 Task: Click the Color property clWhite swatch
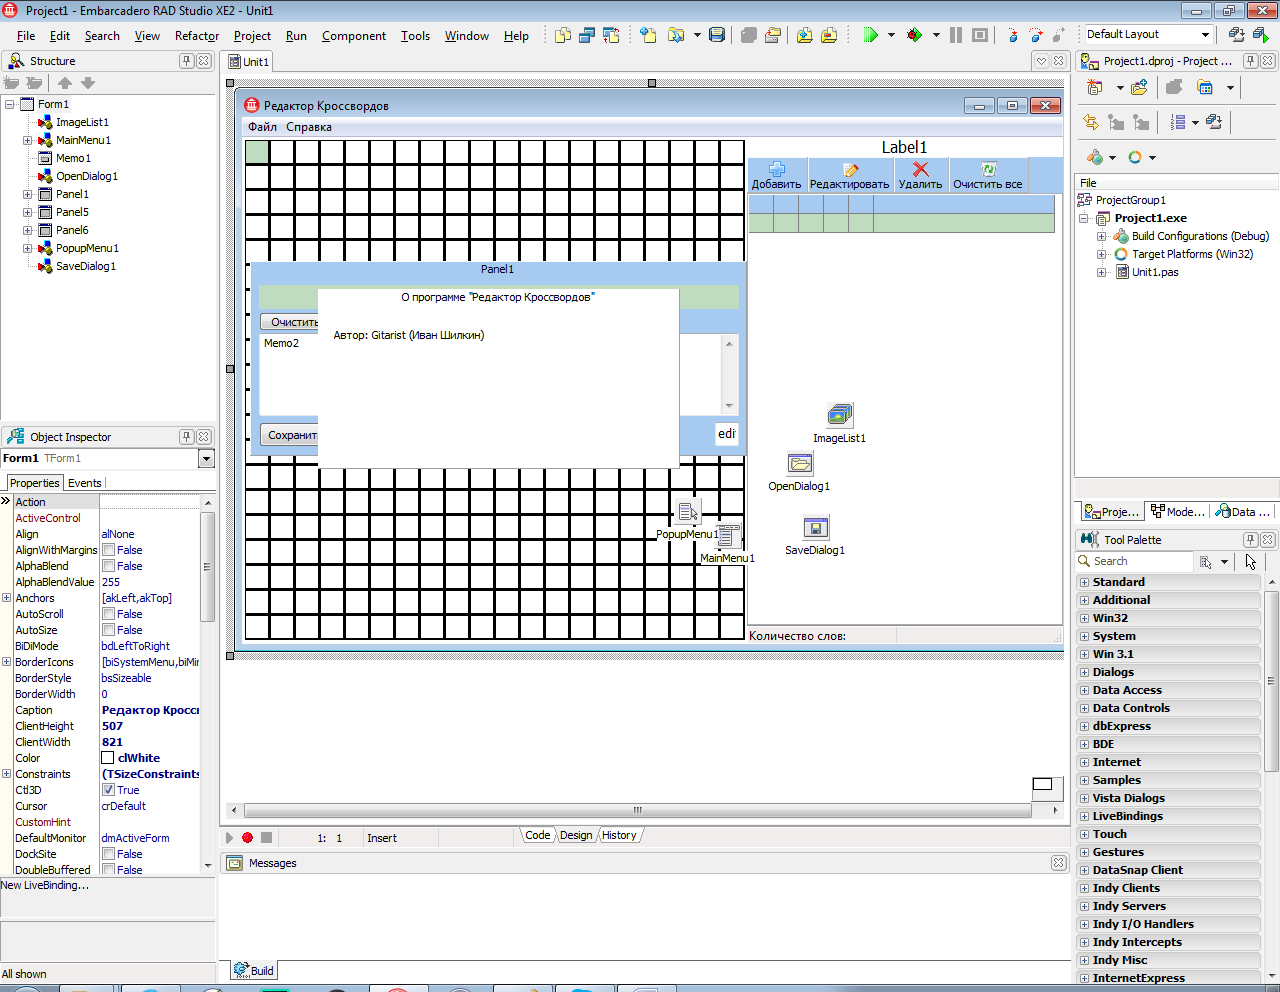[108, 758]
